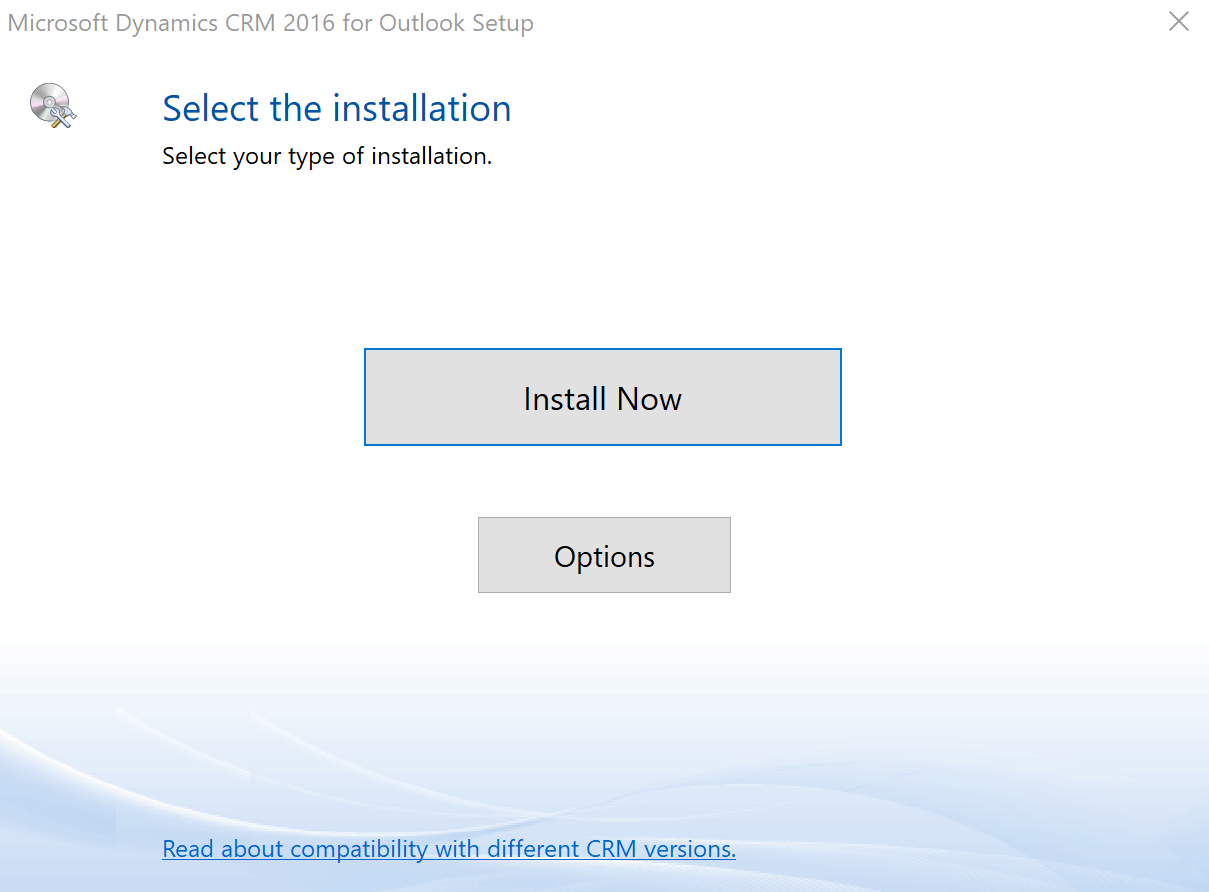Close the CRM for Outlook Setup window
This screenshot has height=892, width=1209.
click(1179, 22)
